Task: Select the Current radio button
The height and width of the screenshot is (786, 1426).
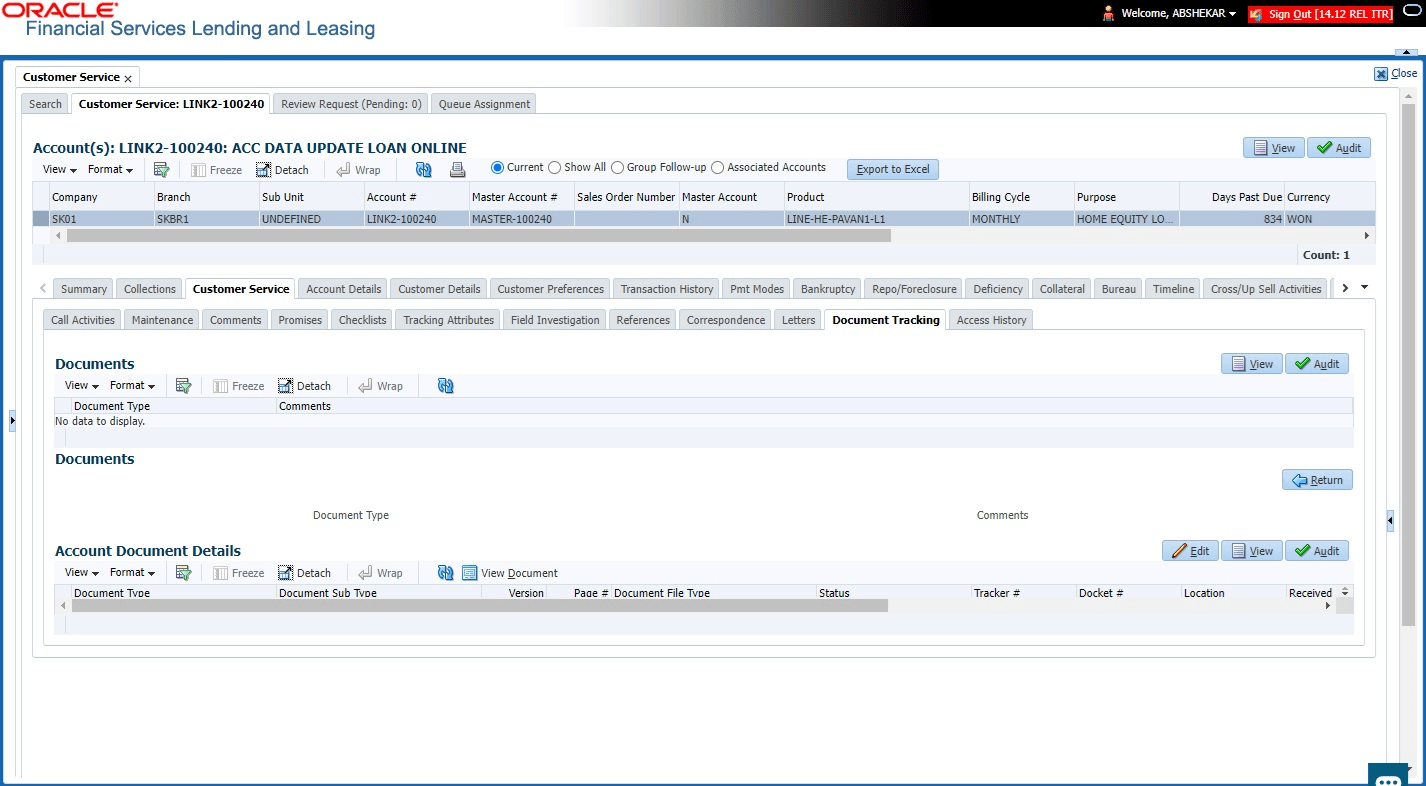Action: point(497,168)
